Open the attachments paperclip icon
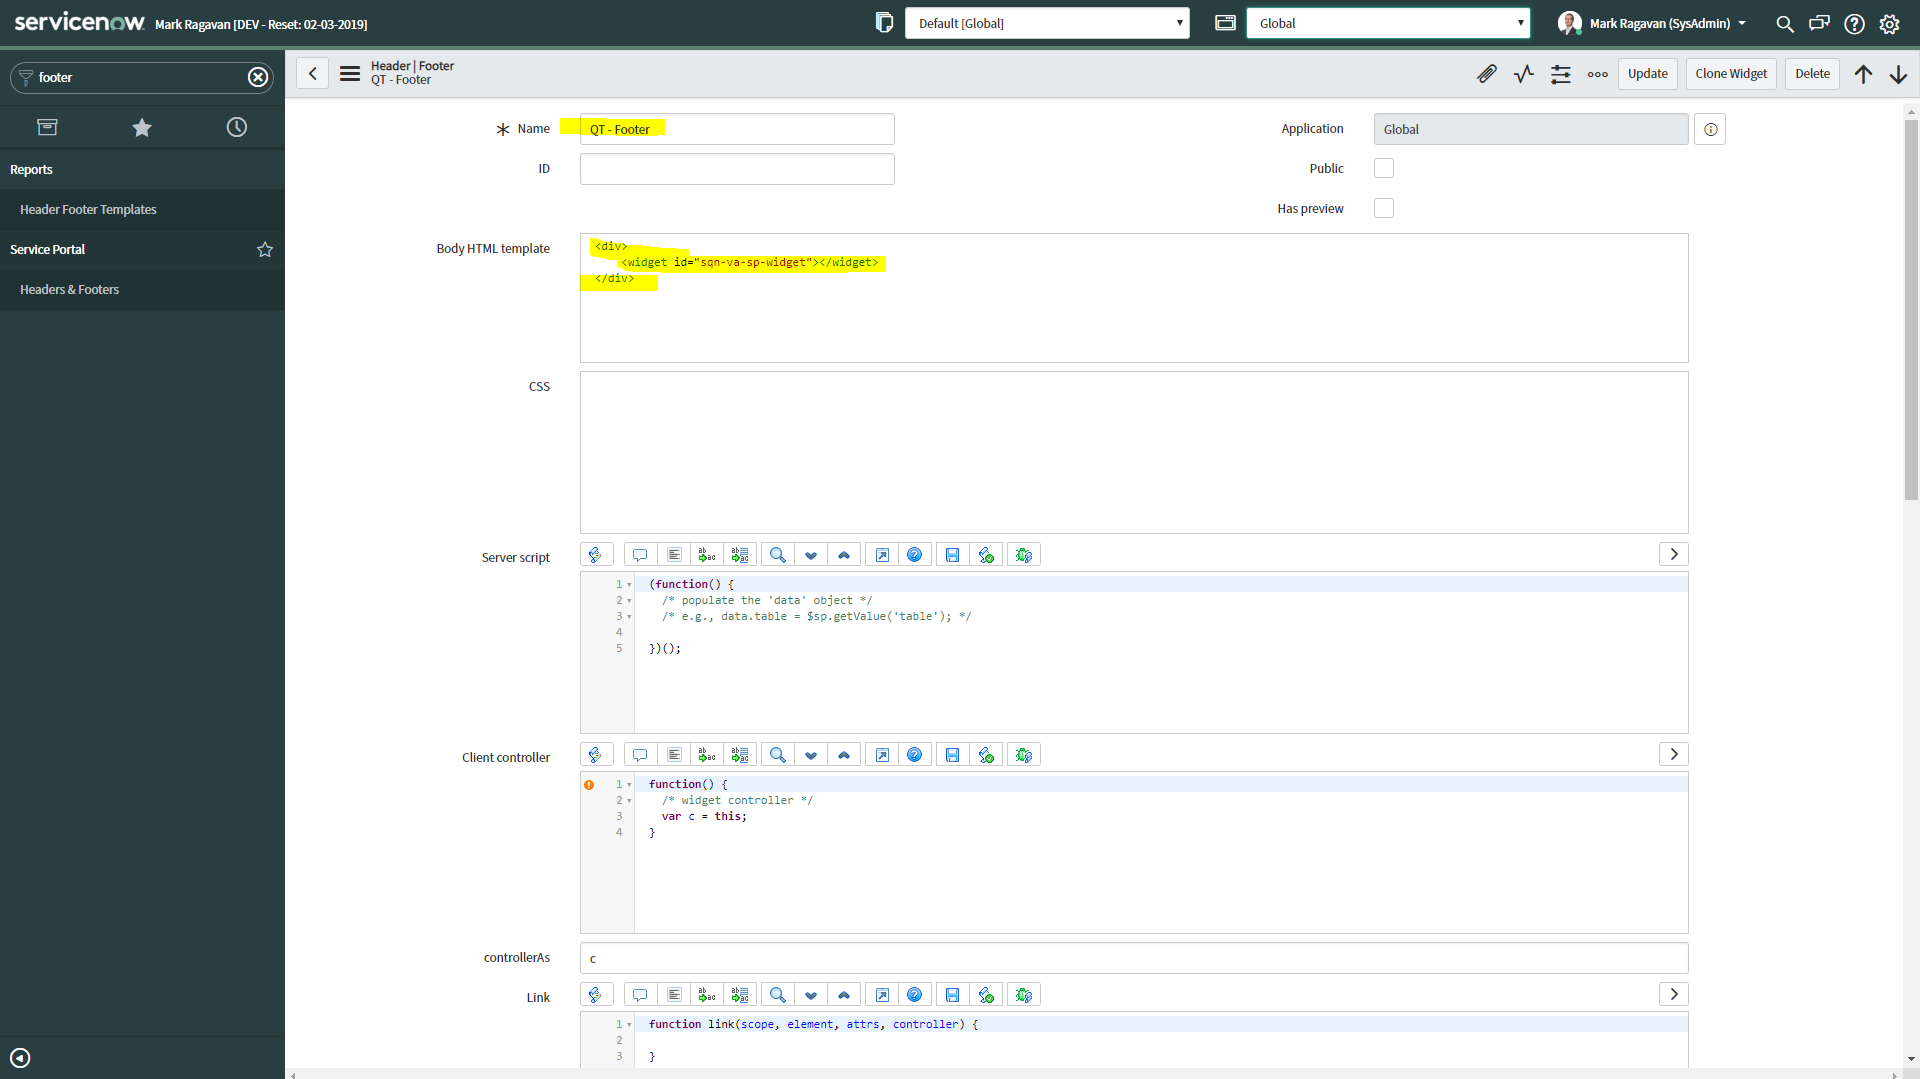Image resolution: width=1920 pixels, height=1079 pixels. 1487,73
